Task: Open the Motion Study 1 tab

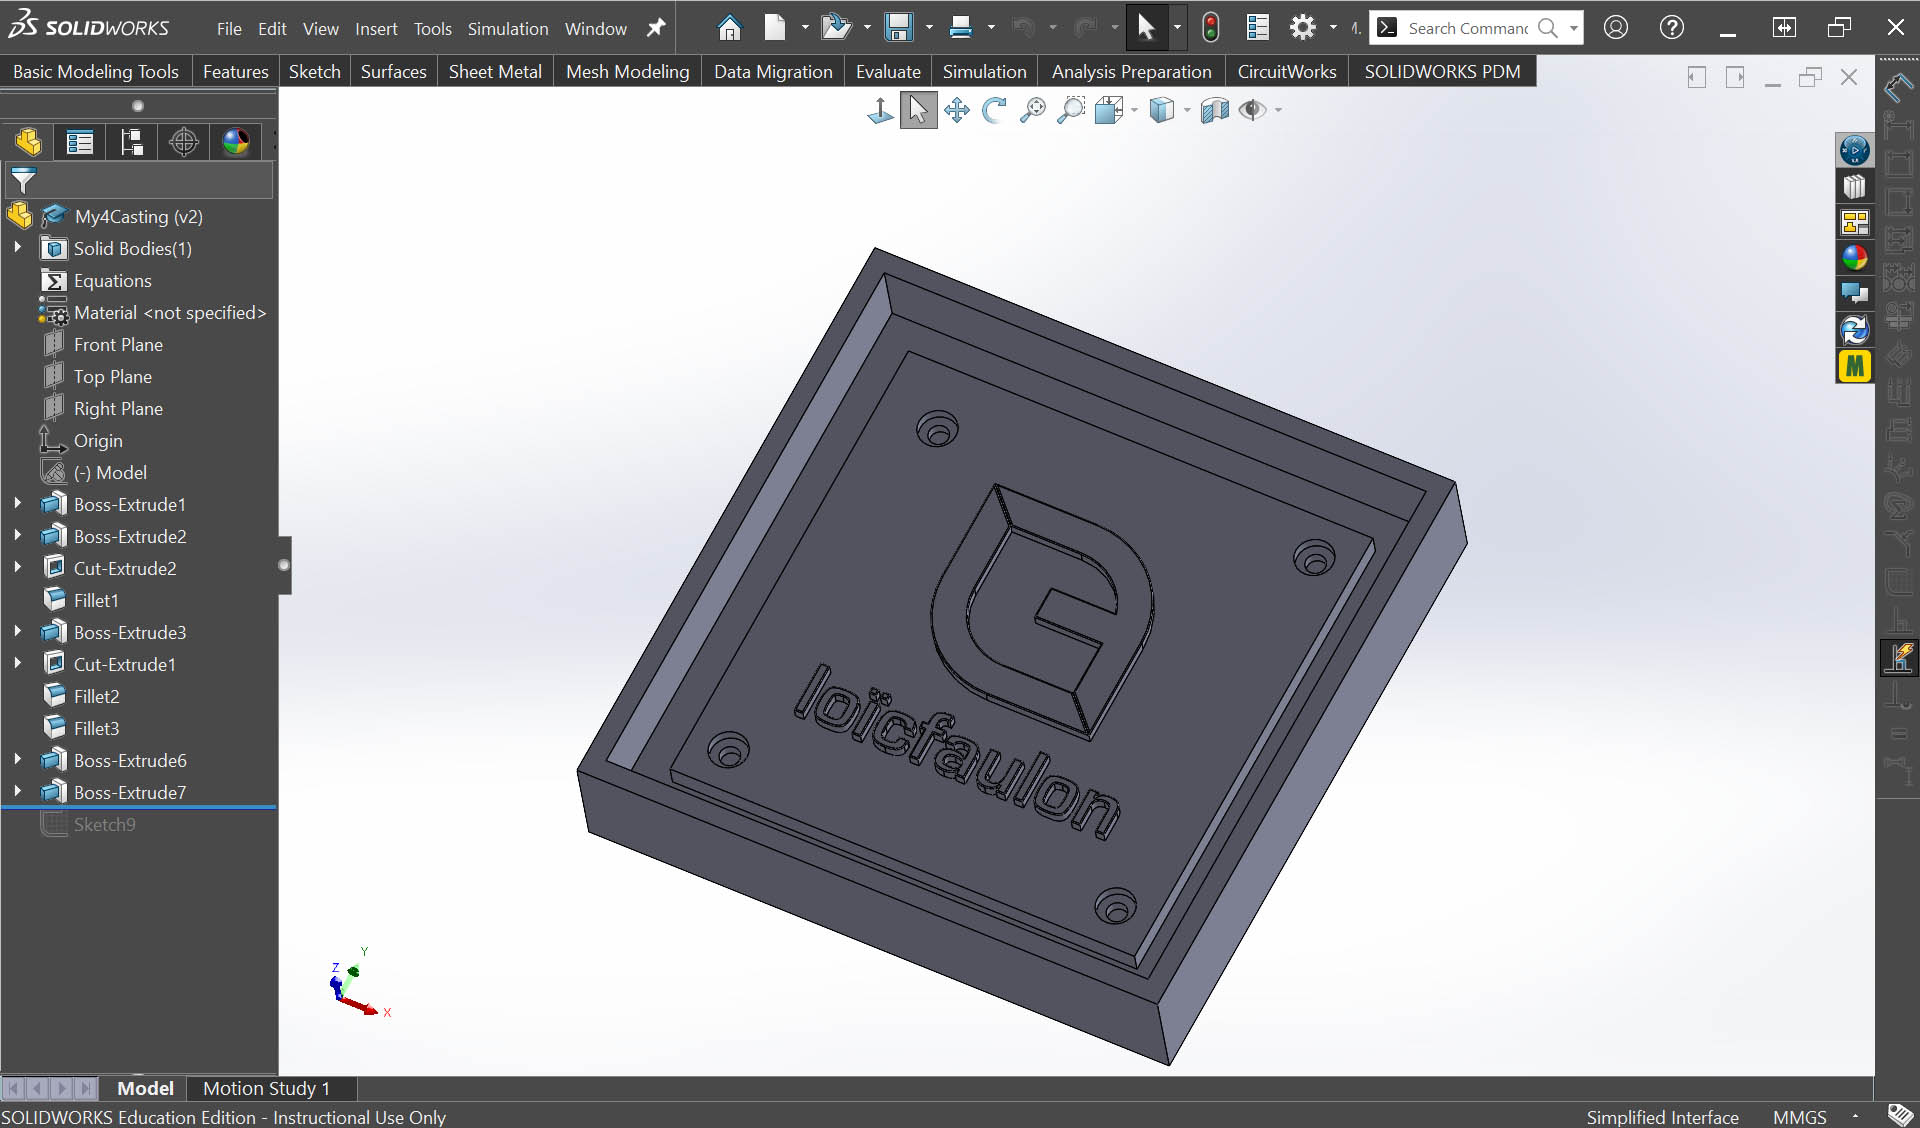Action: pyautogui.click(x=266, y=1088)
